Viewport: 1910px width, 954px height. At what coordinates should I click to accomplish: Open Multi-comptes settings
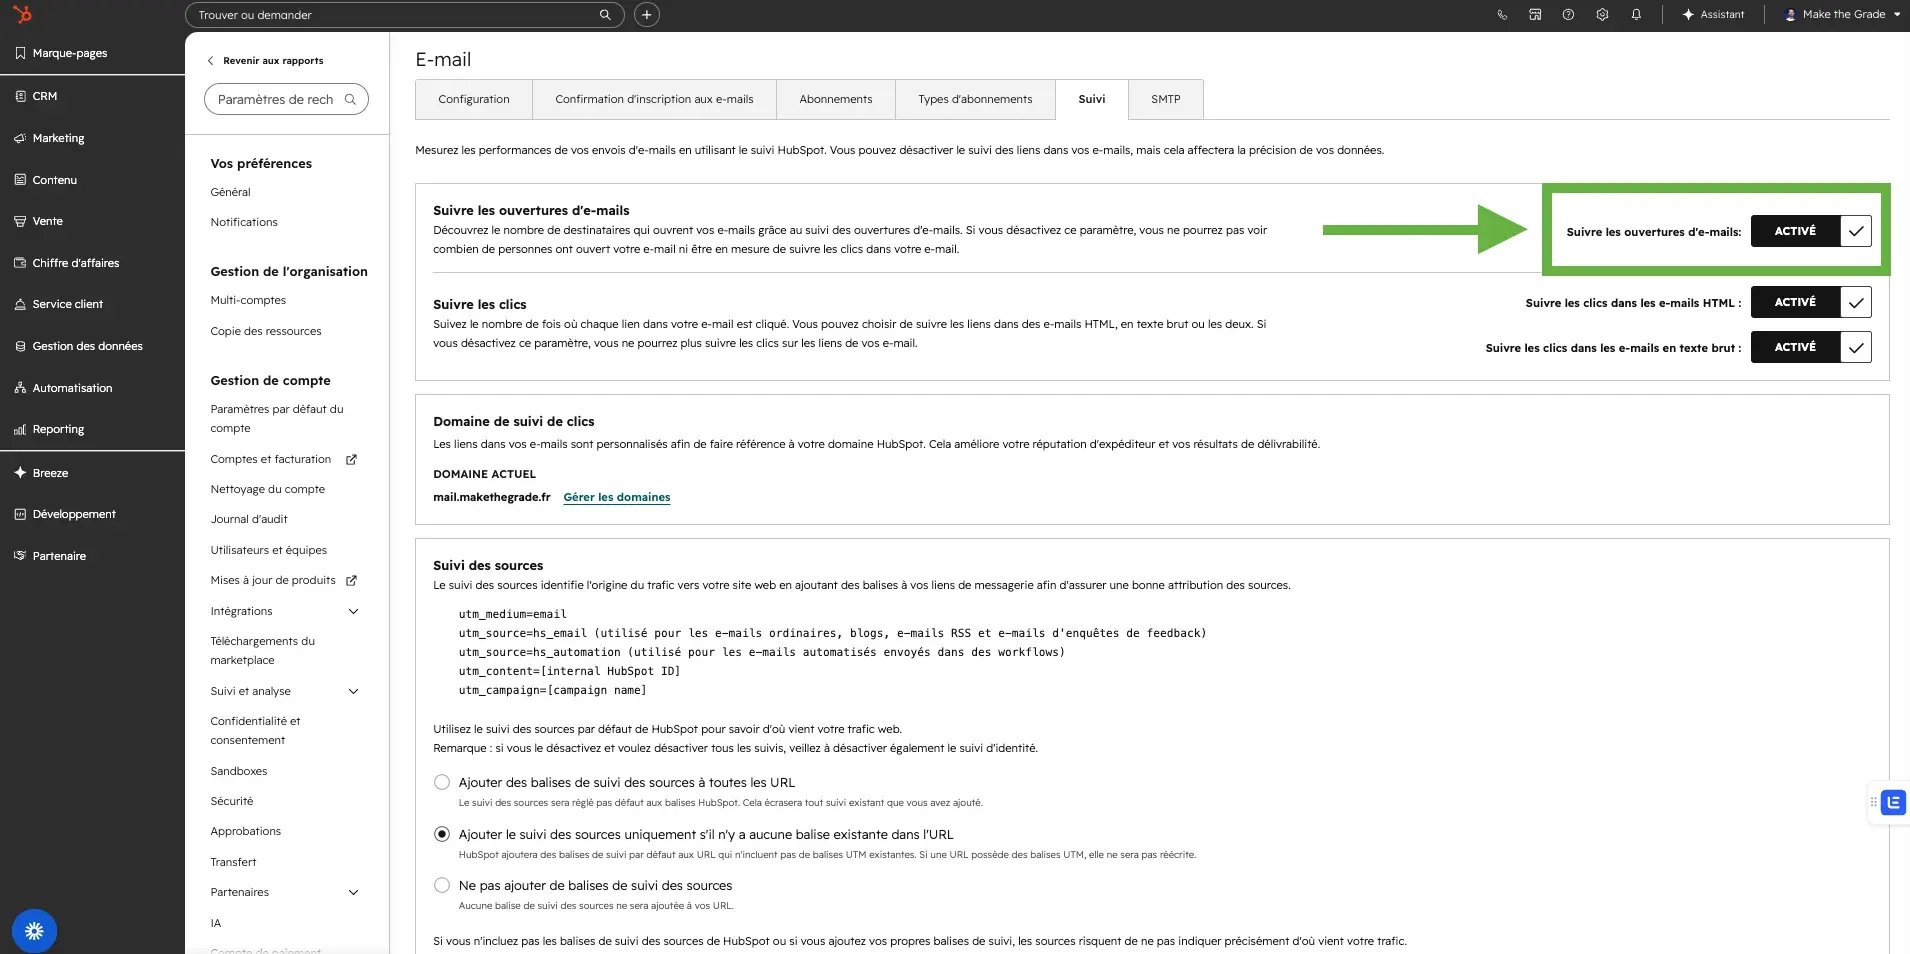(248, 300)
